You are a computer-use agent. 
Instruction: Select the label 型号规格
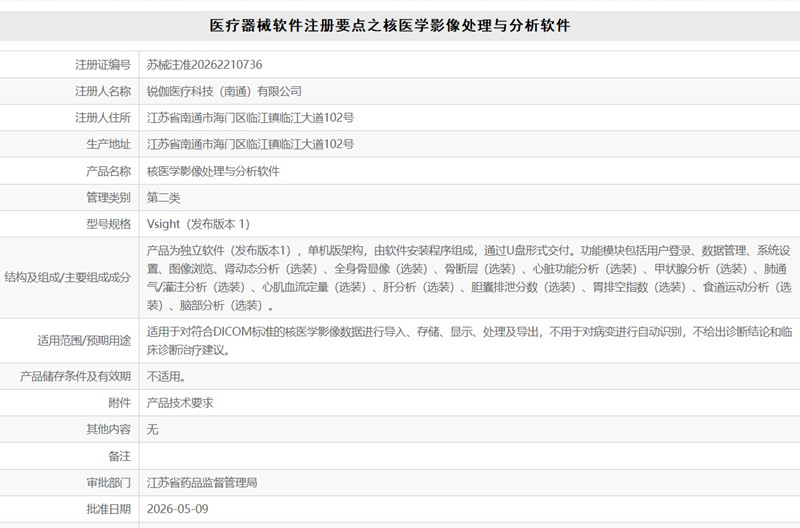pos(109,224)
